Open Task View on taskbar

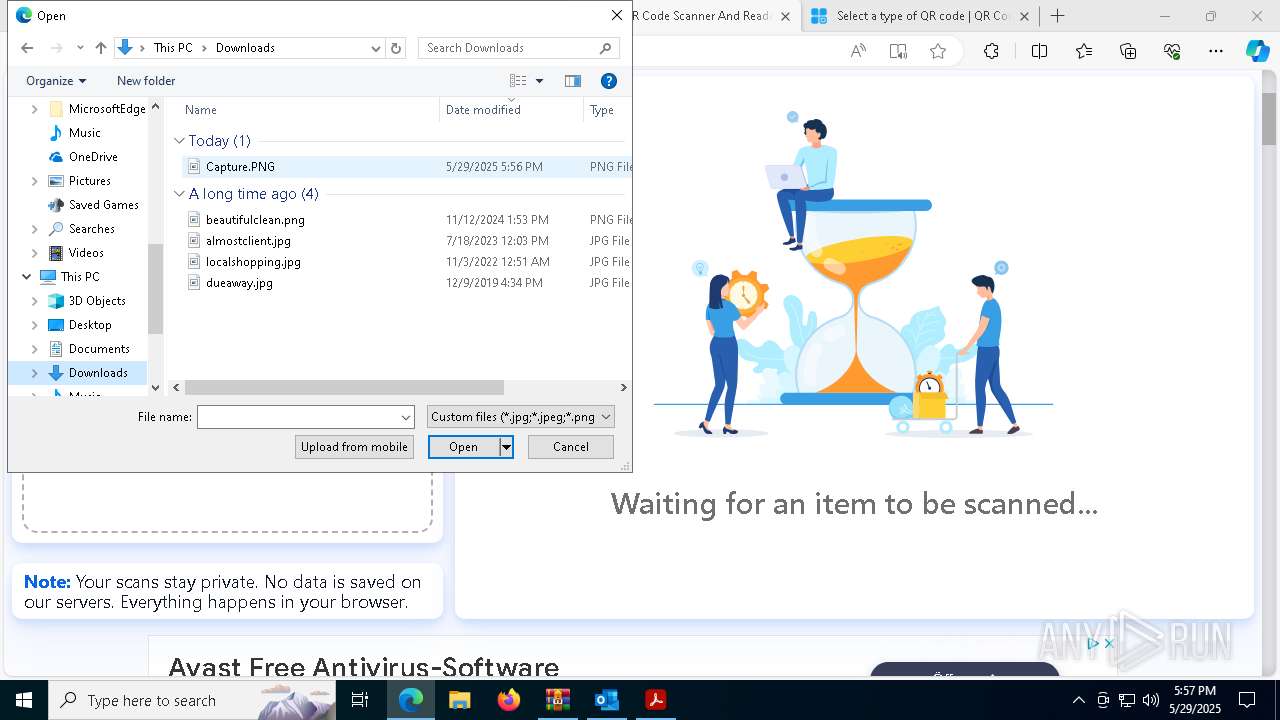point(360,700)
